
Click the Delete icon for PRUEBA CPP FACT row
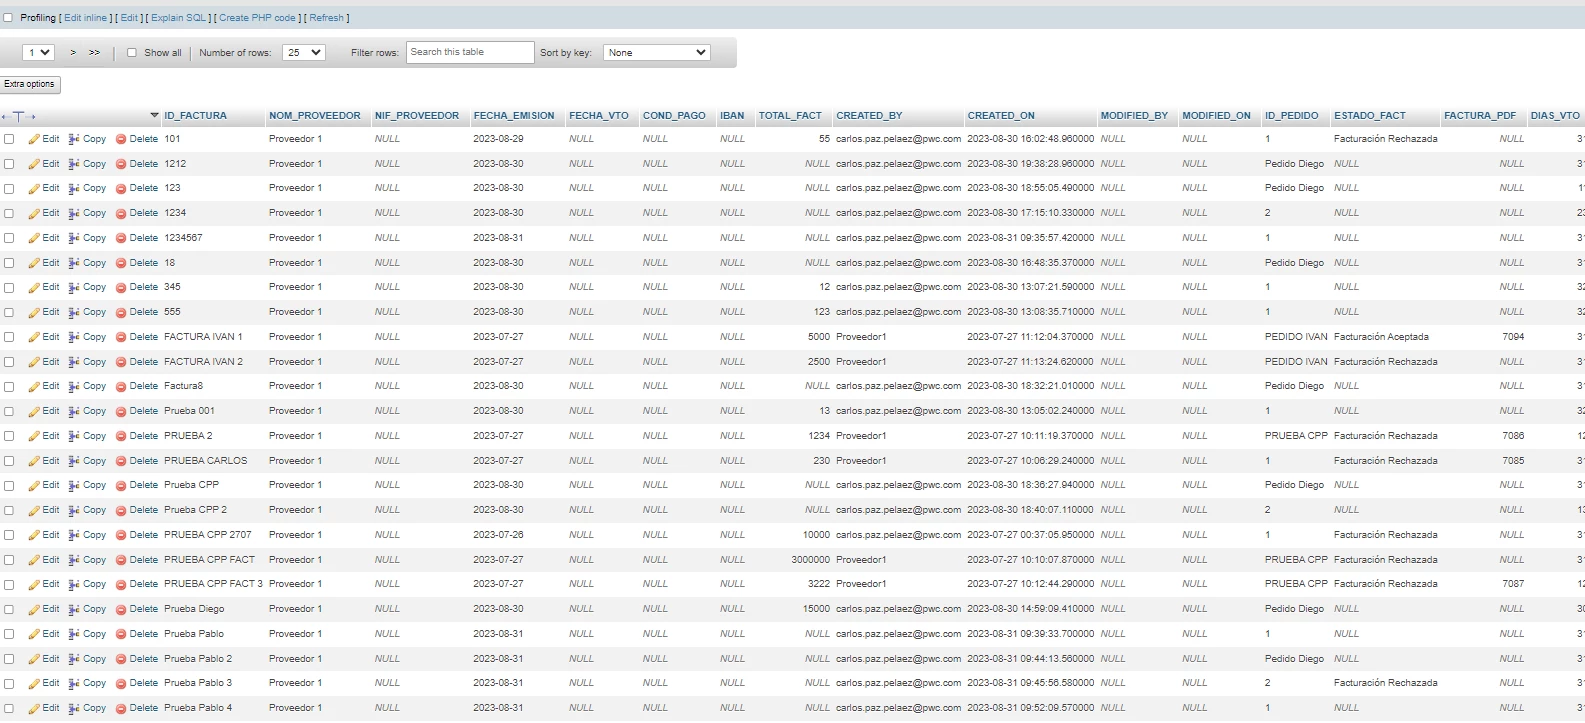121,560
